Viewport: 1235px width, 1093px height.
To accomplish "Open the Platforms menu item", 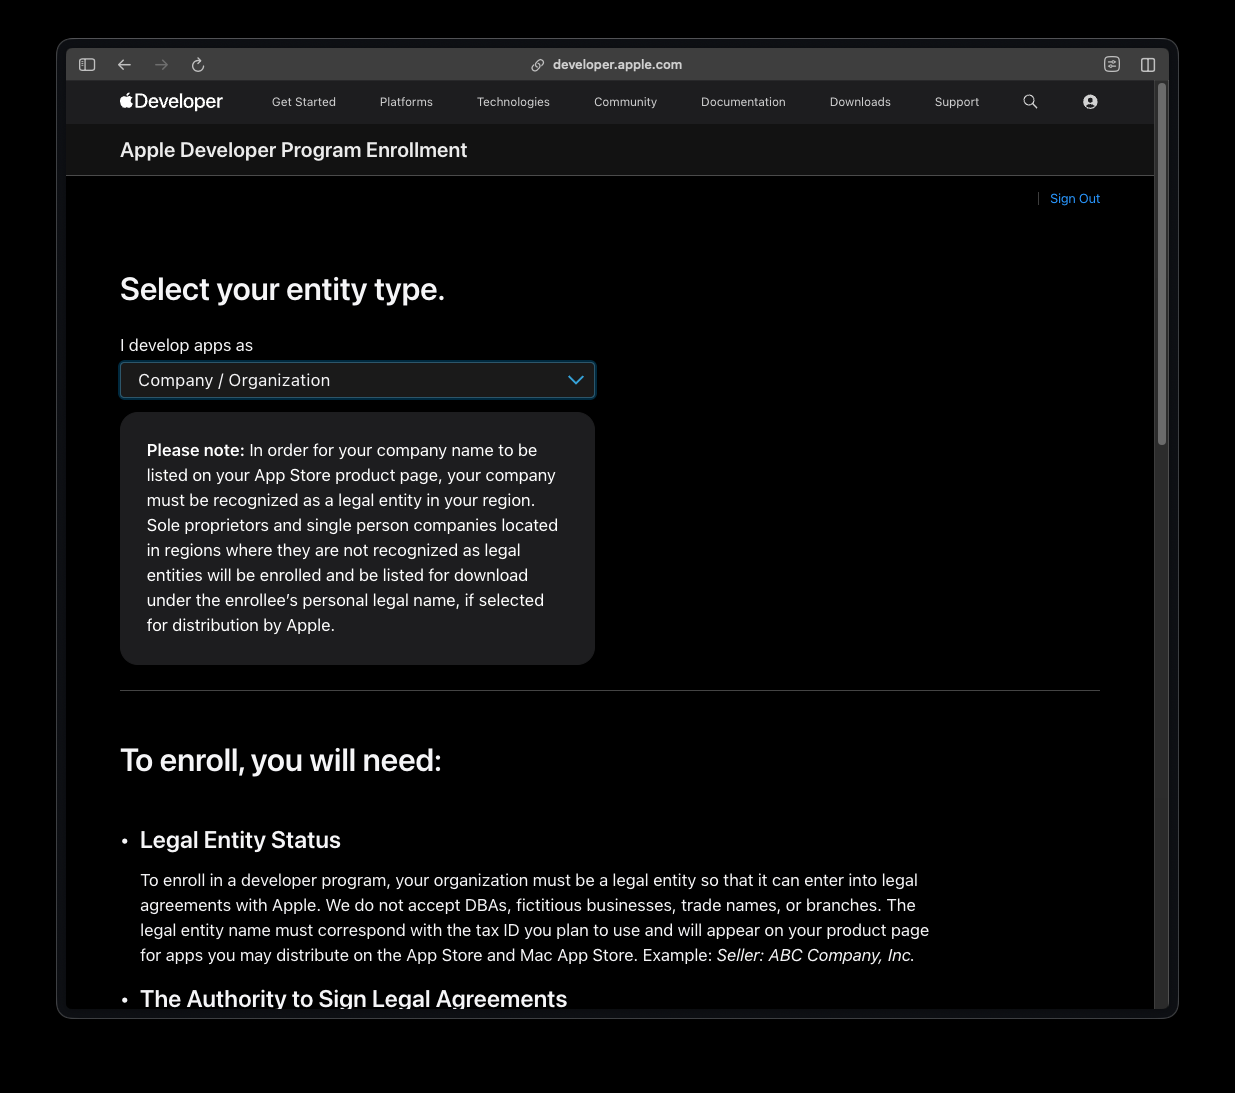I will 406,102.
